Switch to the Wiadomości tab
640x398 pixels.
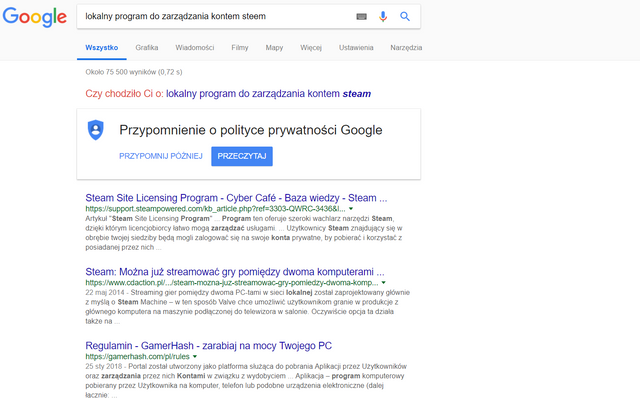tap(195, 47)
